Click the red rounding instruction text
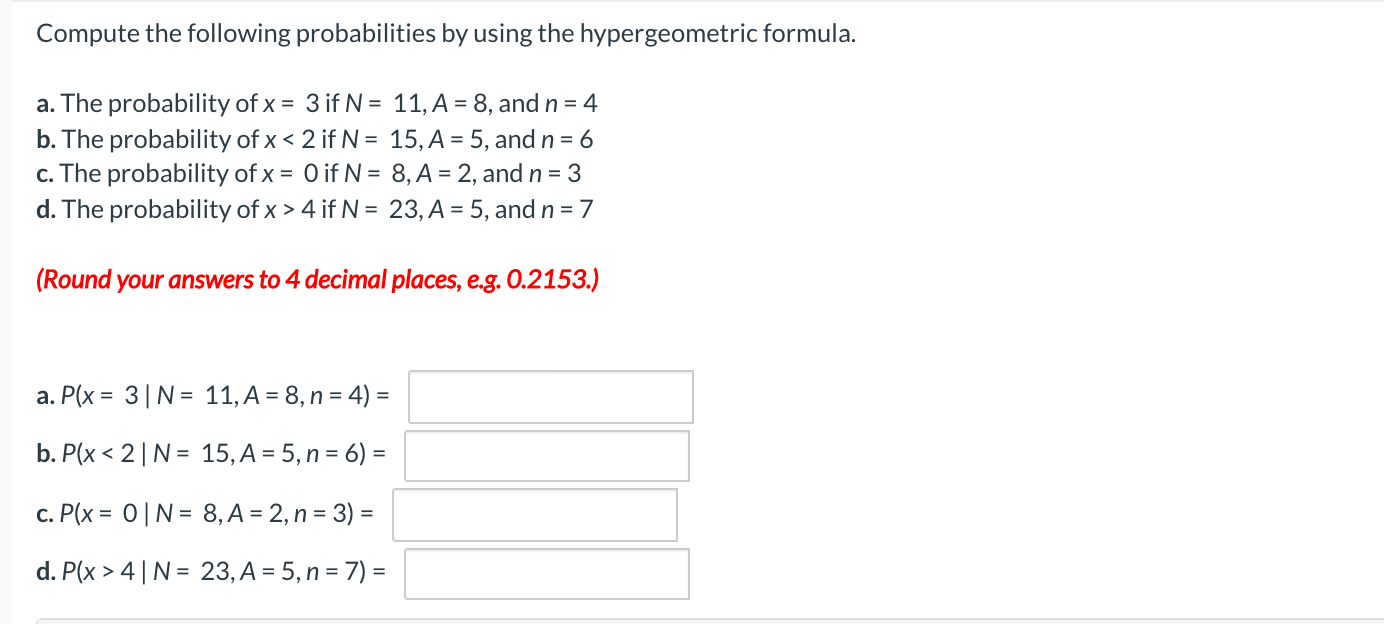 317,279
